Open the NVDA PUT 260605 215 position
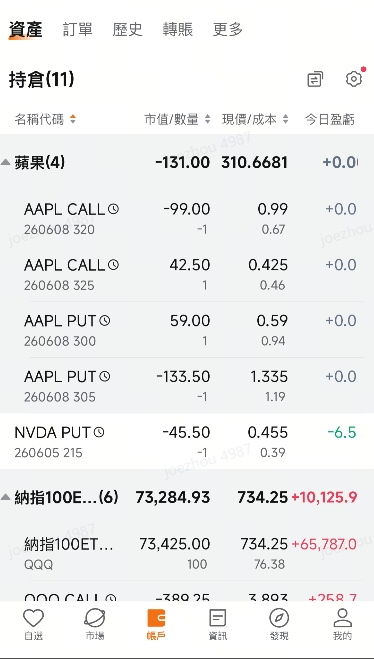Image resolution: width=374 pixels, height=659 pixels. (187, 441)
